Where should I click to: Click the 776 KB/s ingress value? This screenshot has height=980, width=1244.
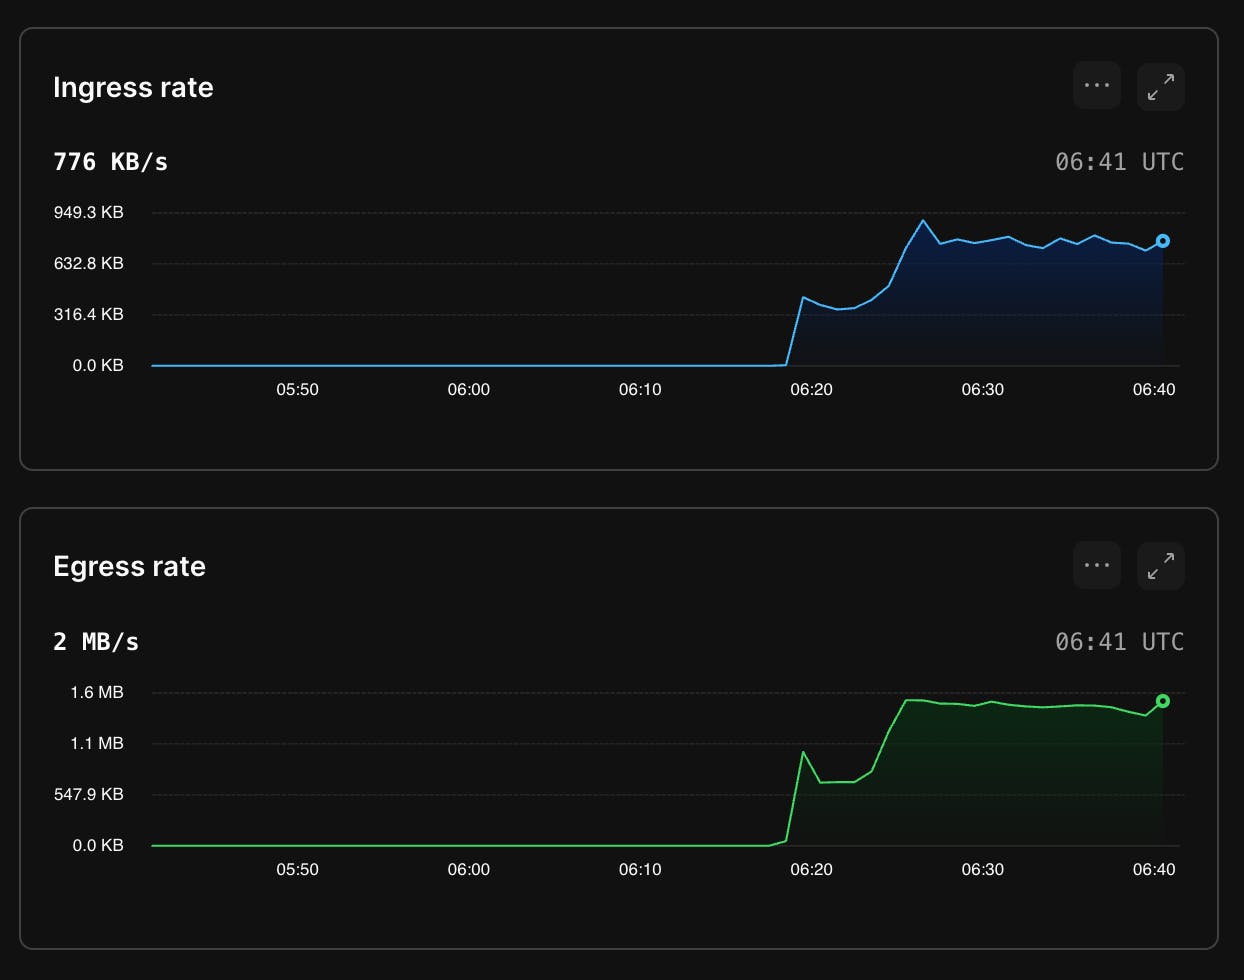pyautogui.click(x=110, y=162)
